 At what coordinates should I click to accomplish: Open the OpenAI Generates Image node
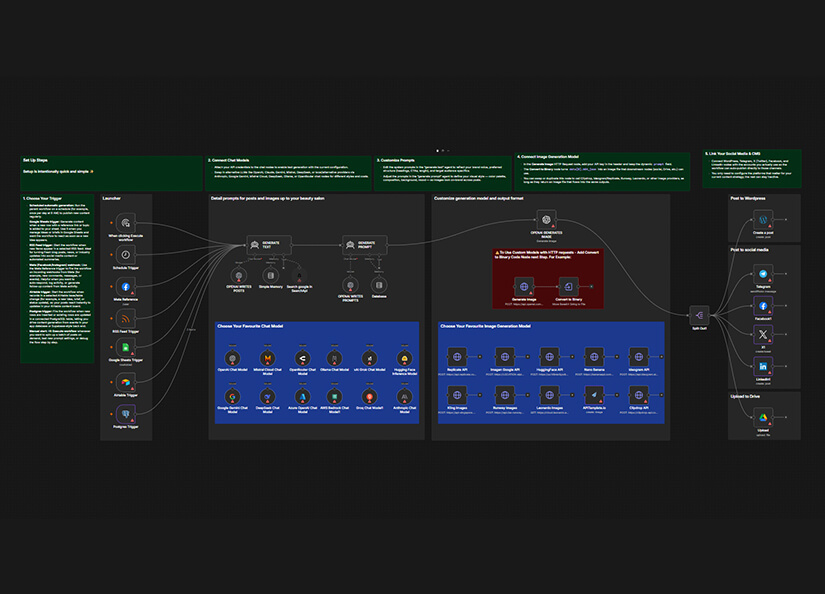click(546, 219)
